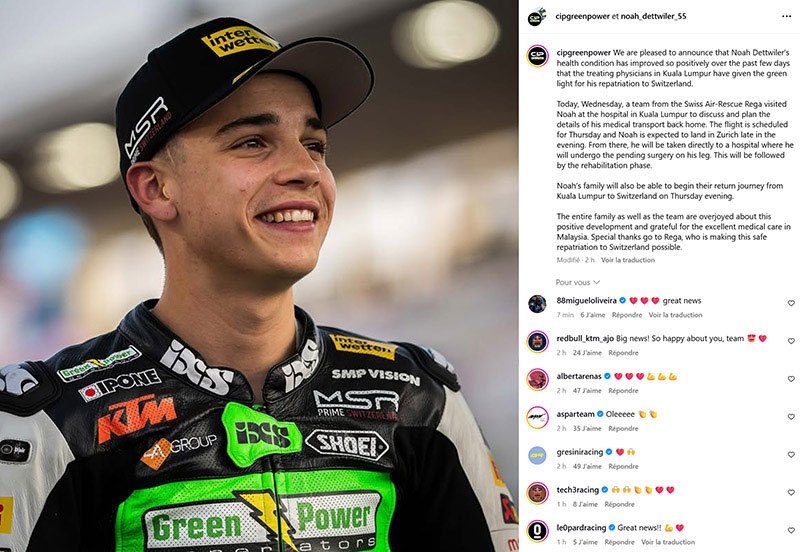Open redbull_ktm_ajo profile avatar
The height and width of the screenshot is (552, 800).
pyautogui.click(x=537, y=341)
